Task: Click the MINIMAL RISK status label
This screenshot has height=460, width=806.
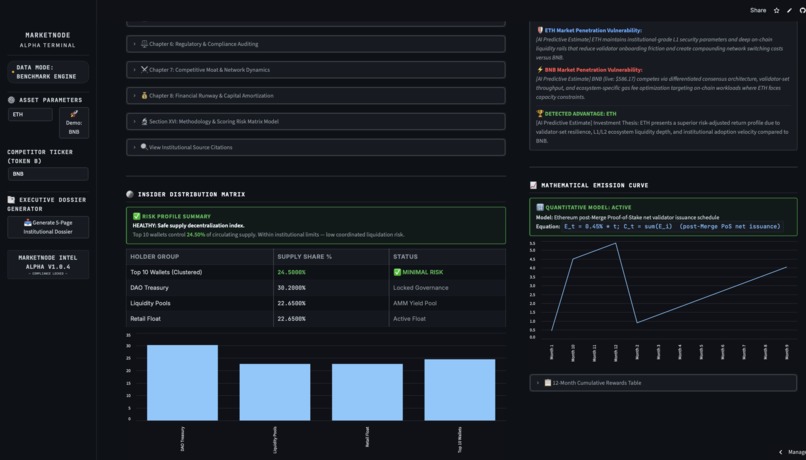Action: coord(423,272)
